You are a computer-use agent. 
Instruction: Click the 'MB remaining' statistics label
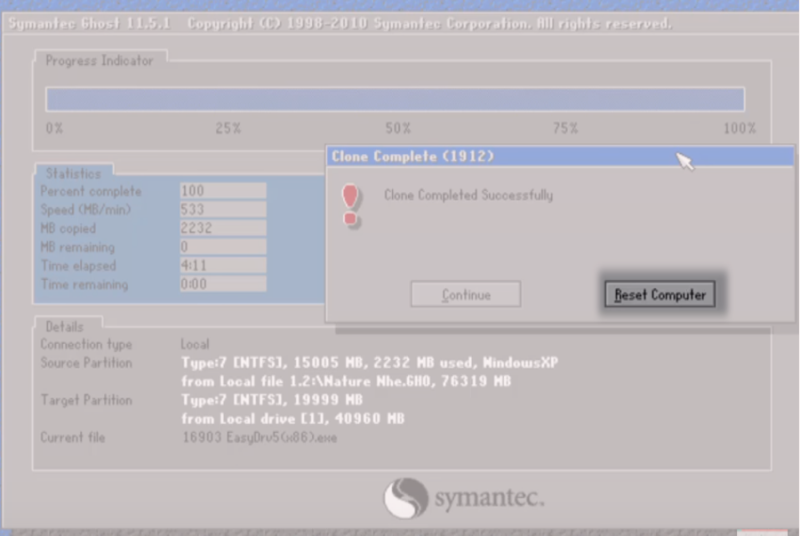[x=78, y=247]
